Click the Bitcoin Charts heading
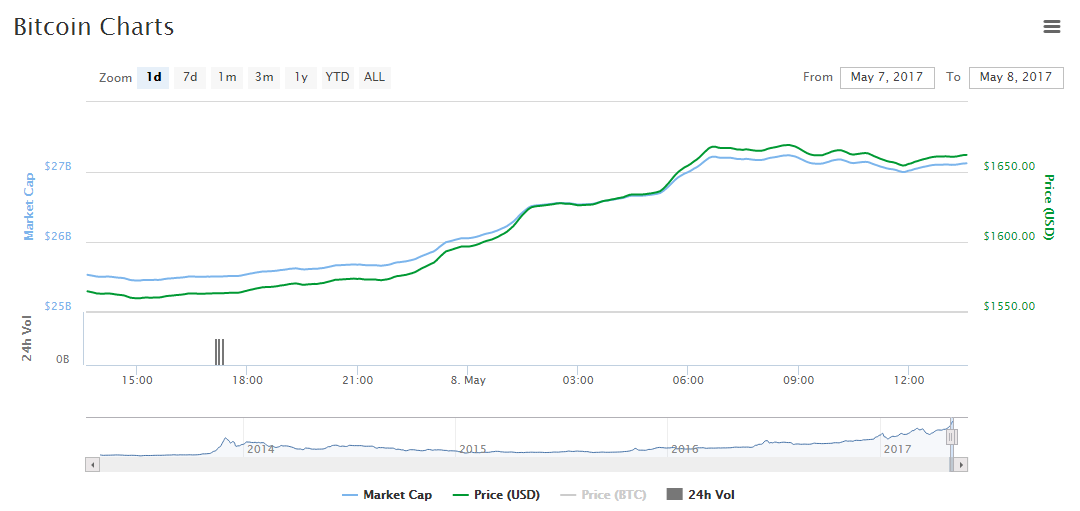 coord(94,28)
